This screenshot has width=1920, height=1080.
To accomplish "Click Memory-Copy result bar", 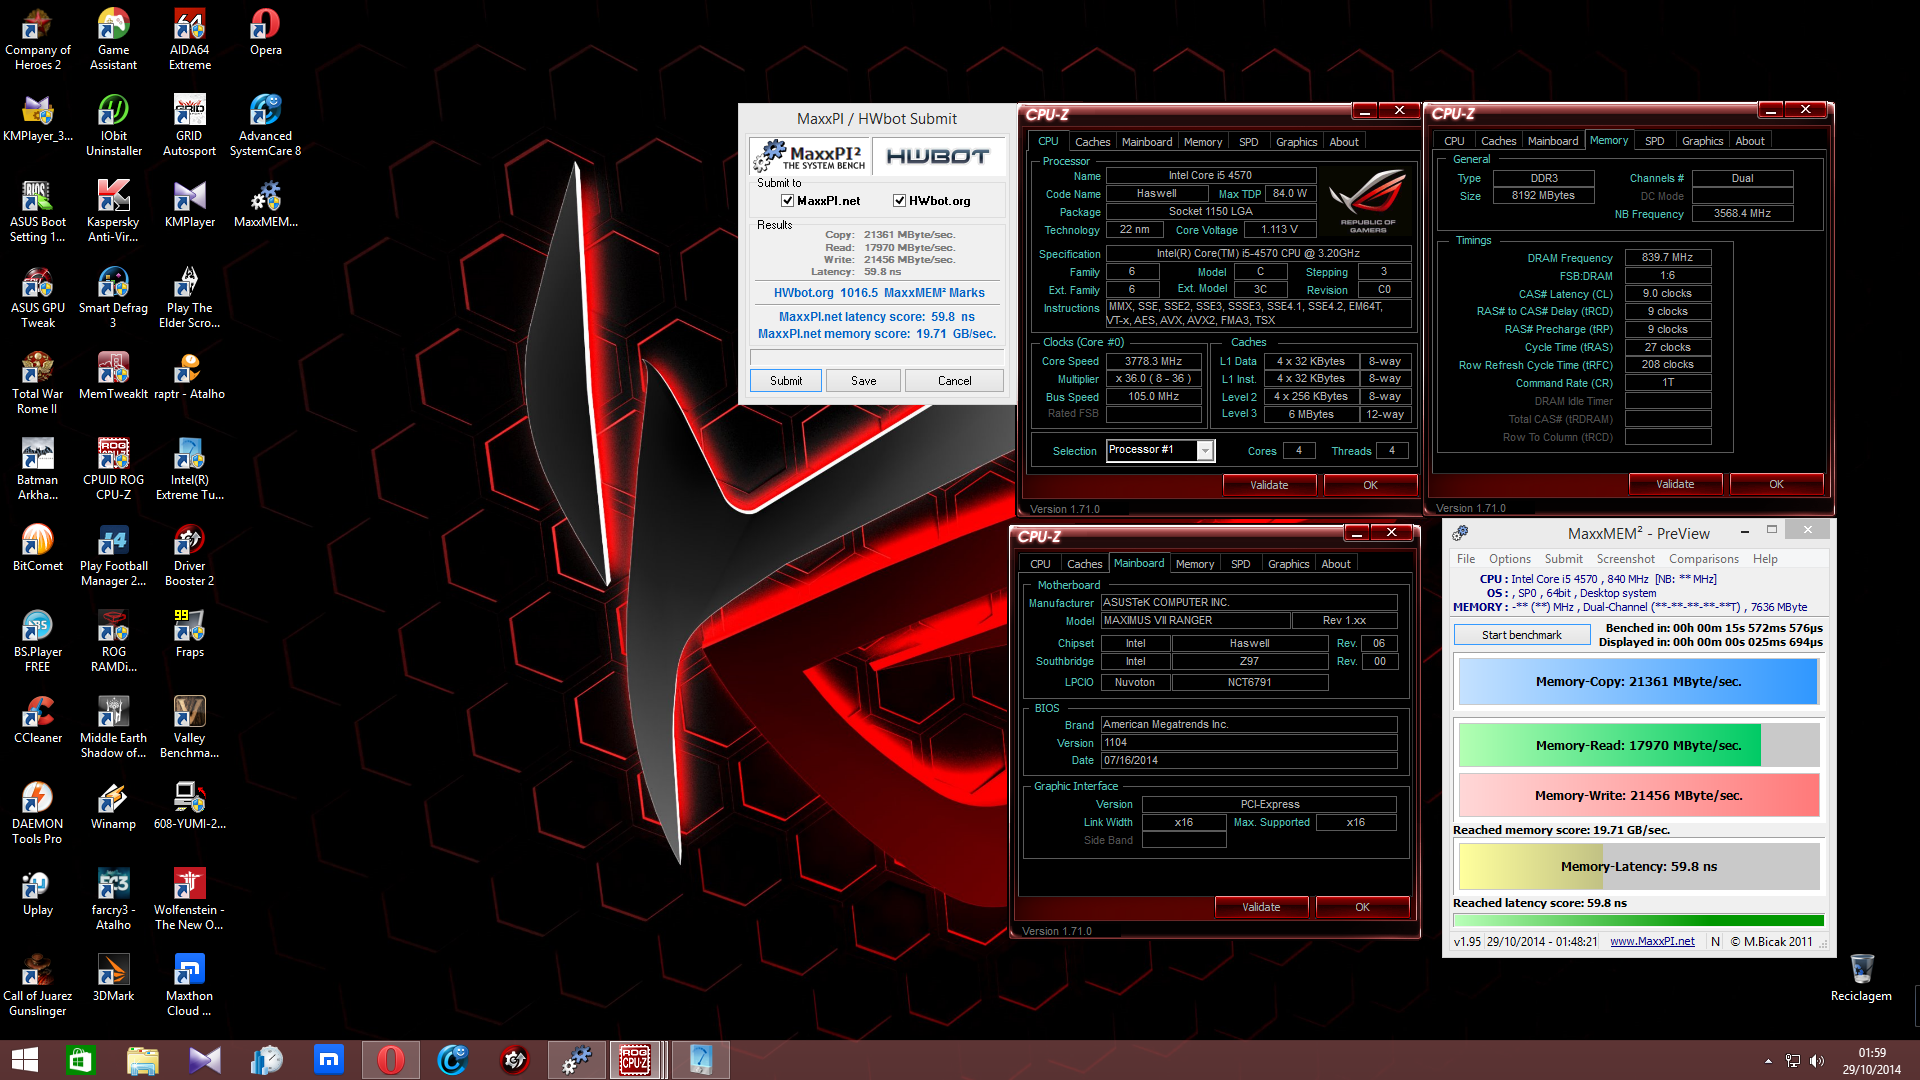I will pos(1638,682).
